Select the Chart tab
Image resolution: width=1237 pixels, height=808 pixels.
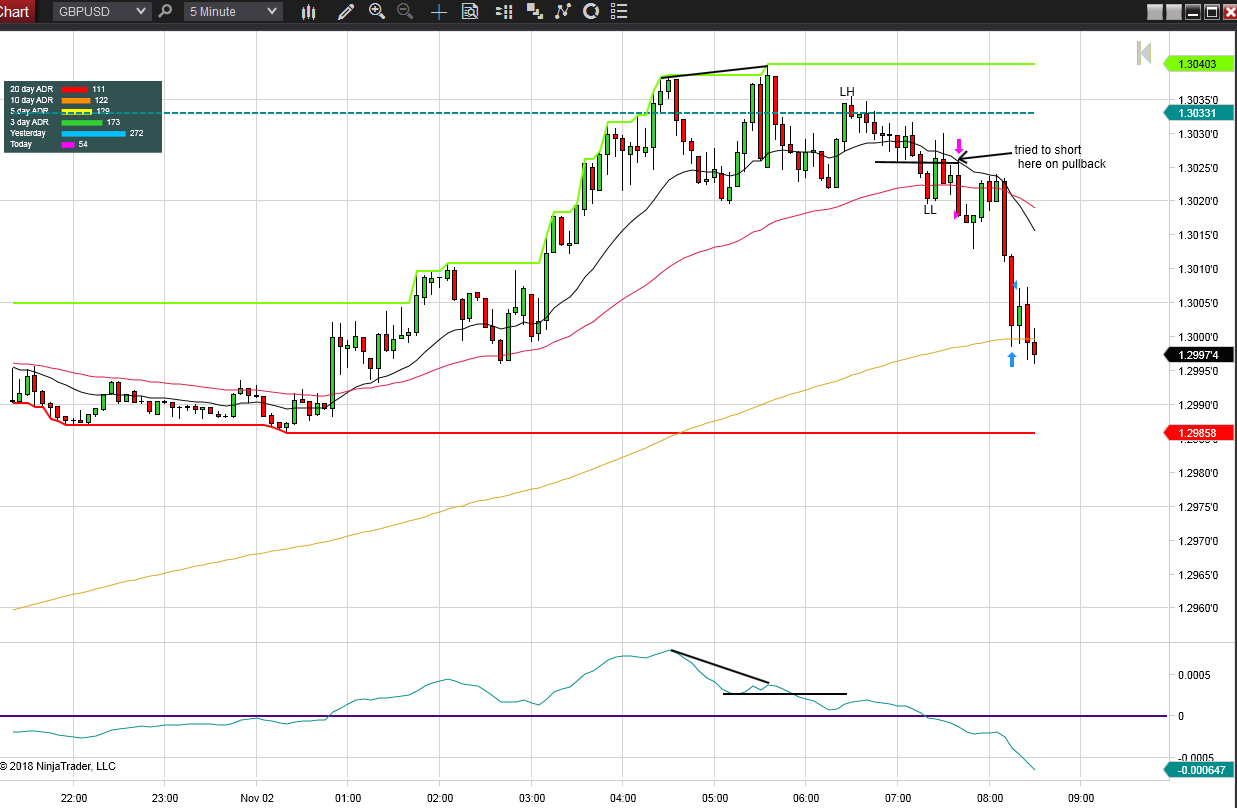point(17,12)
